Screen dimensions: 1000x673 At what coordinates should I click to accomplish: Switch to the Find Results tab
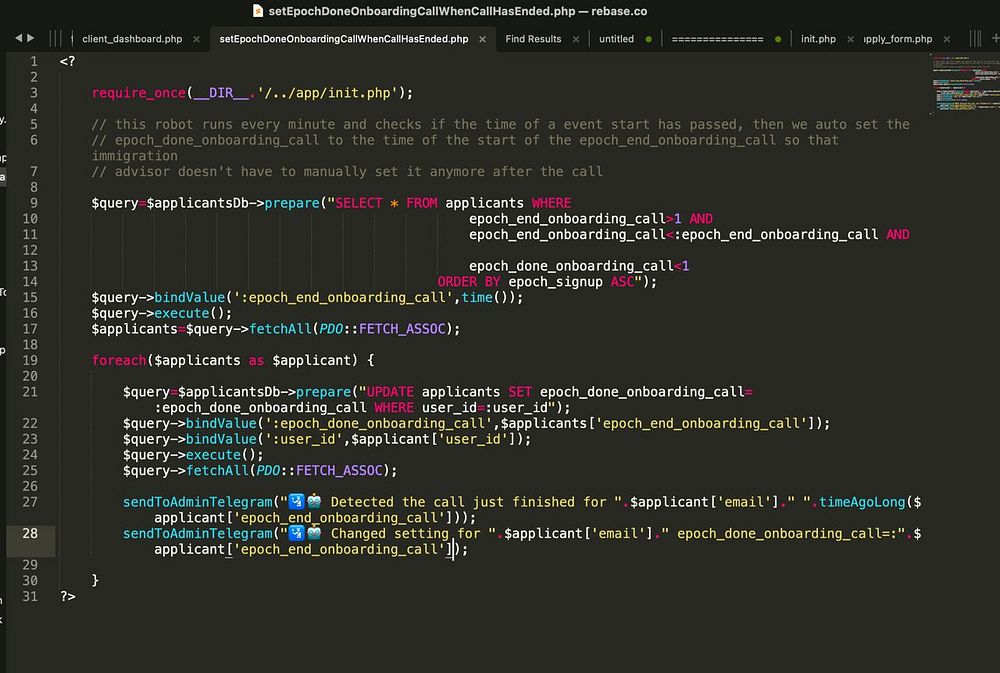(x=533, y=39)
